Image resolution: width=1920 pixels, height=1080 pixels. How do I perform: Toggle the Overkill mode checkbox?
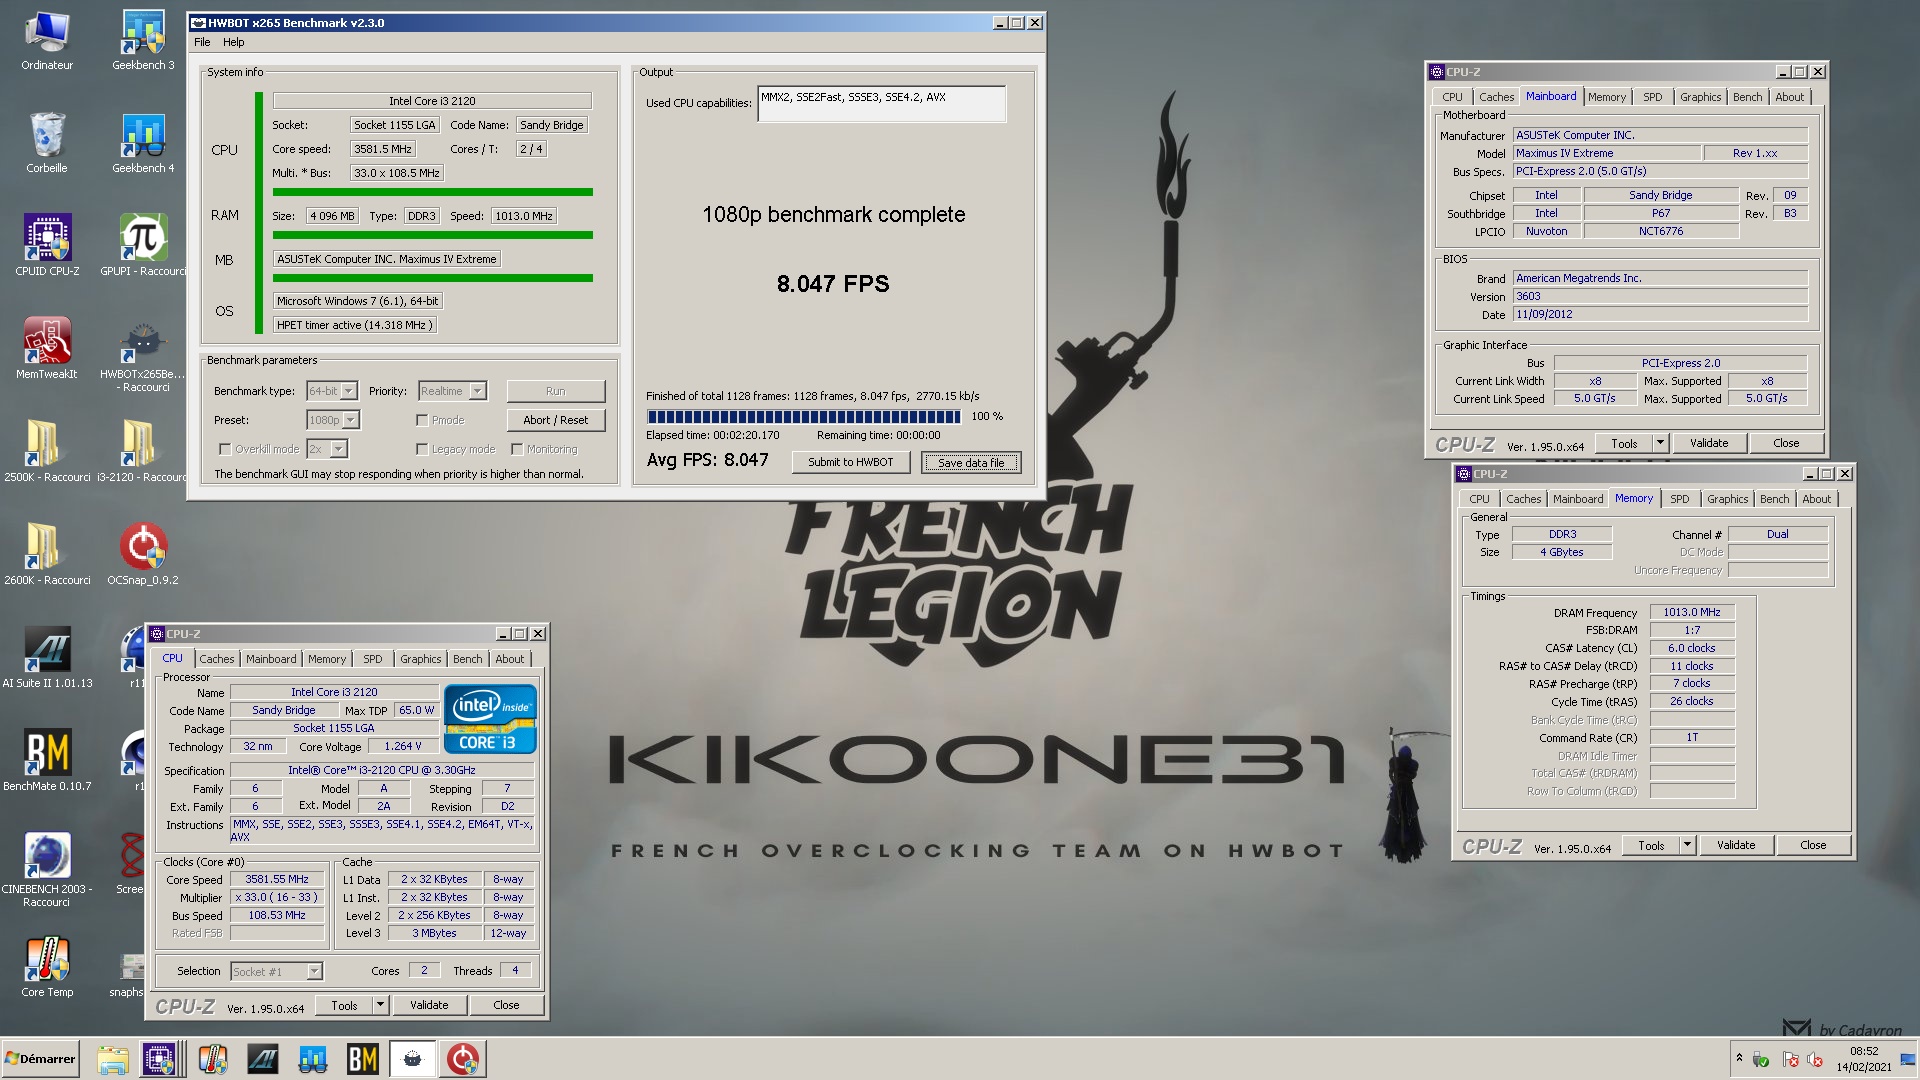[x=225, y=449]
